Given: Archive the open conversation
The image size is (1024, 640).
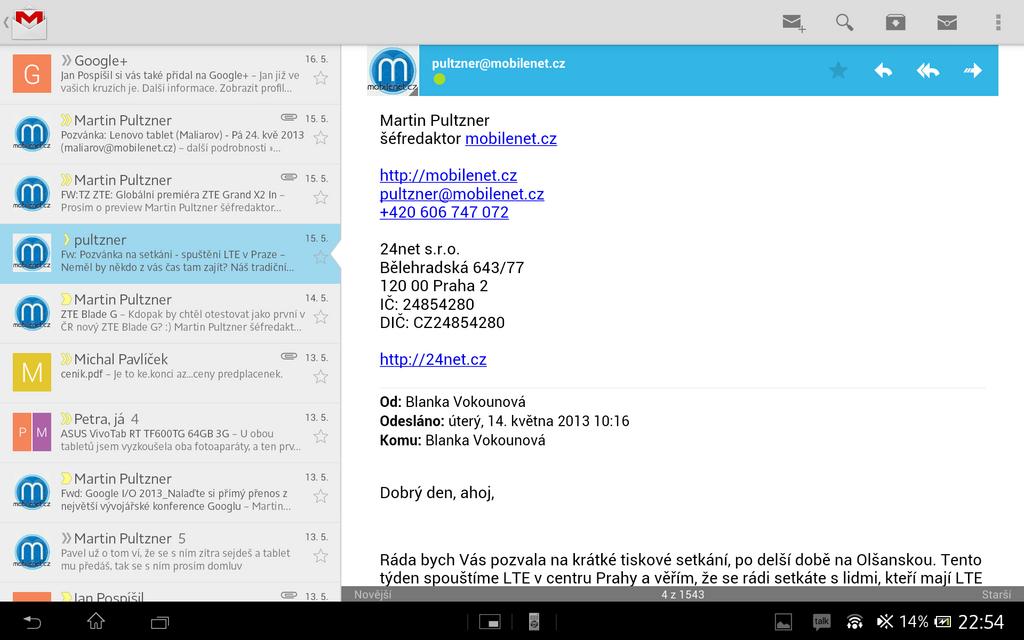Looking at the screenshot, I should coord(895,22).
